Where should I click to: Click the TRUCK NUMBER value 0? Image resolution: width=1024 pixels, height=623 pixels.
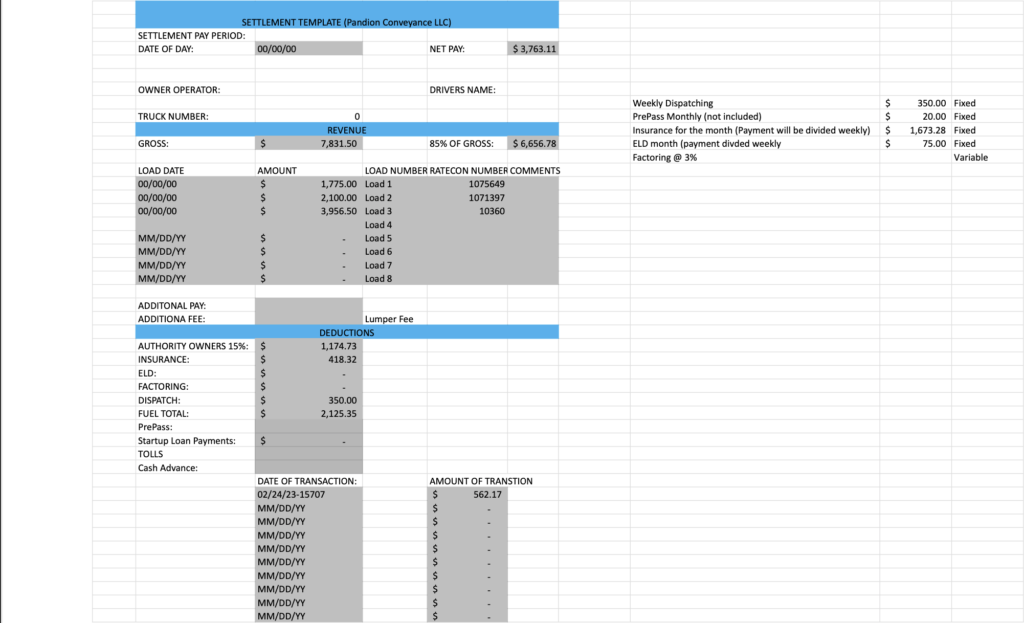[x=309, y=116]
